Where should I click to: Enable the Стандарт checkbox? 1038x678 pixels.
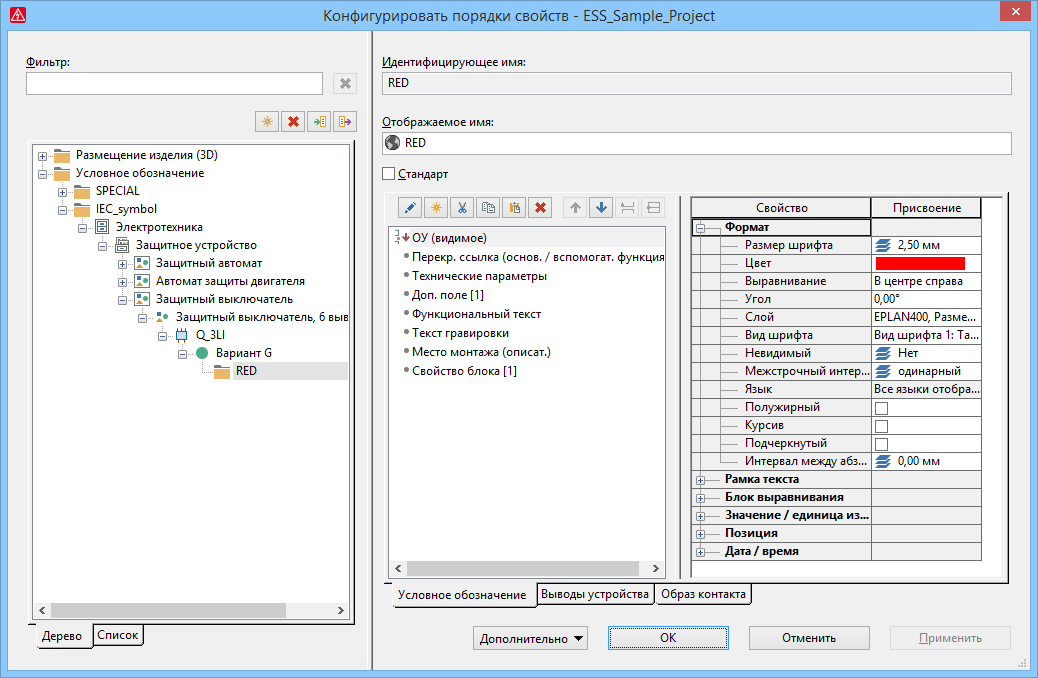point(389,174)
